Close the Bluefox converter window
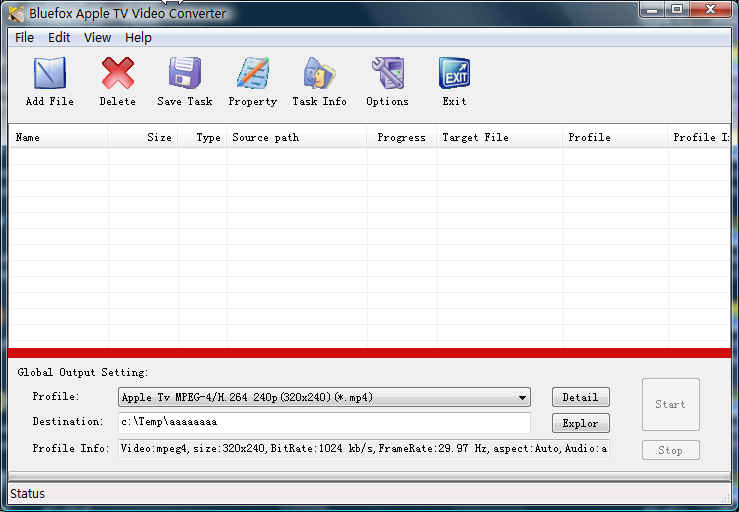The image size is (739, 512). tap(711, 9)
